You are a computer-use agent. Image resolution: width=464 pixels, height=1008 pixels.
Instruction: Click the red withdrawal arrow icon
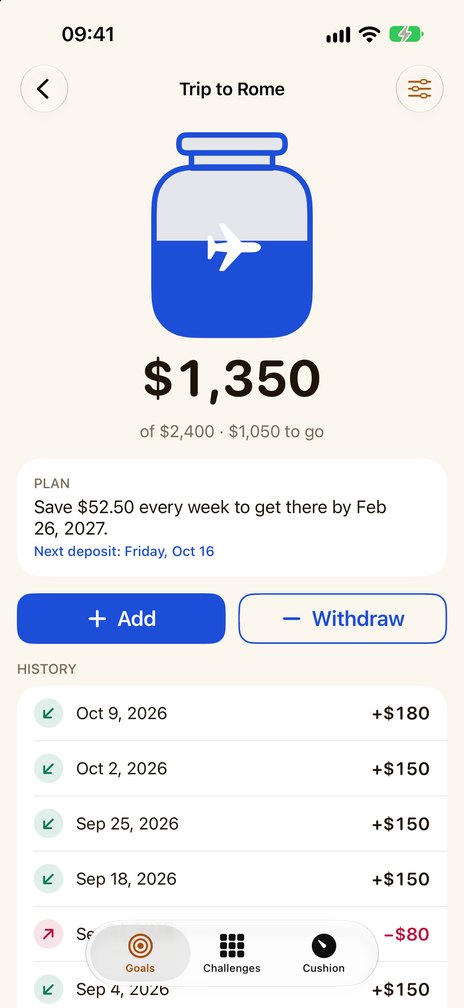(x=48, y=934)
